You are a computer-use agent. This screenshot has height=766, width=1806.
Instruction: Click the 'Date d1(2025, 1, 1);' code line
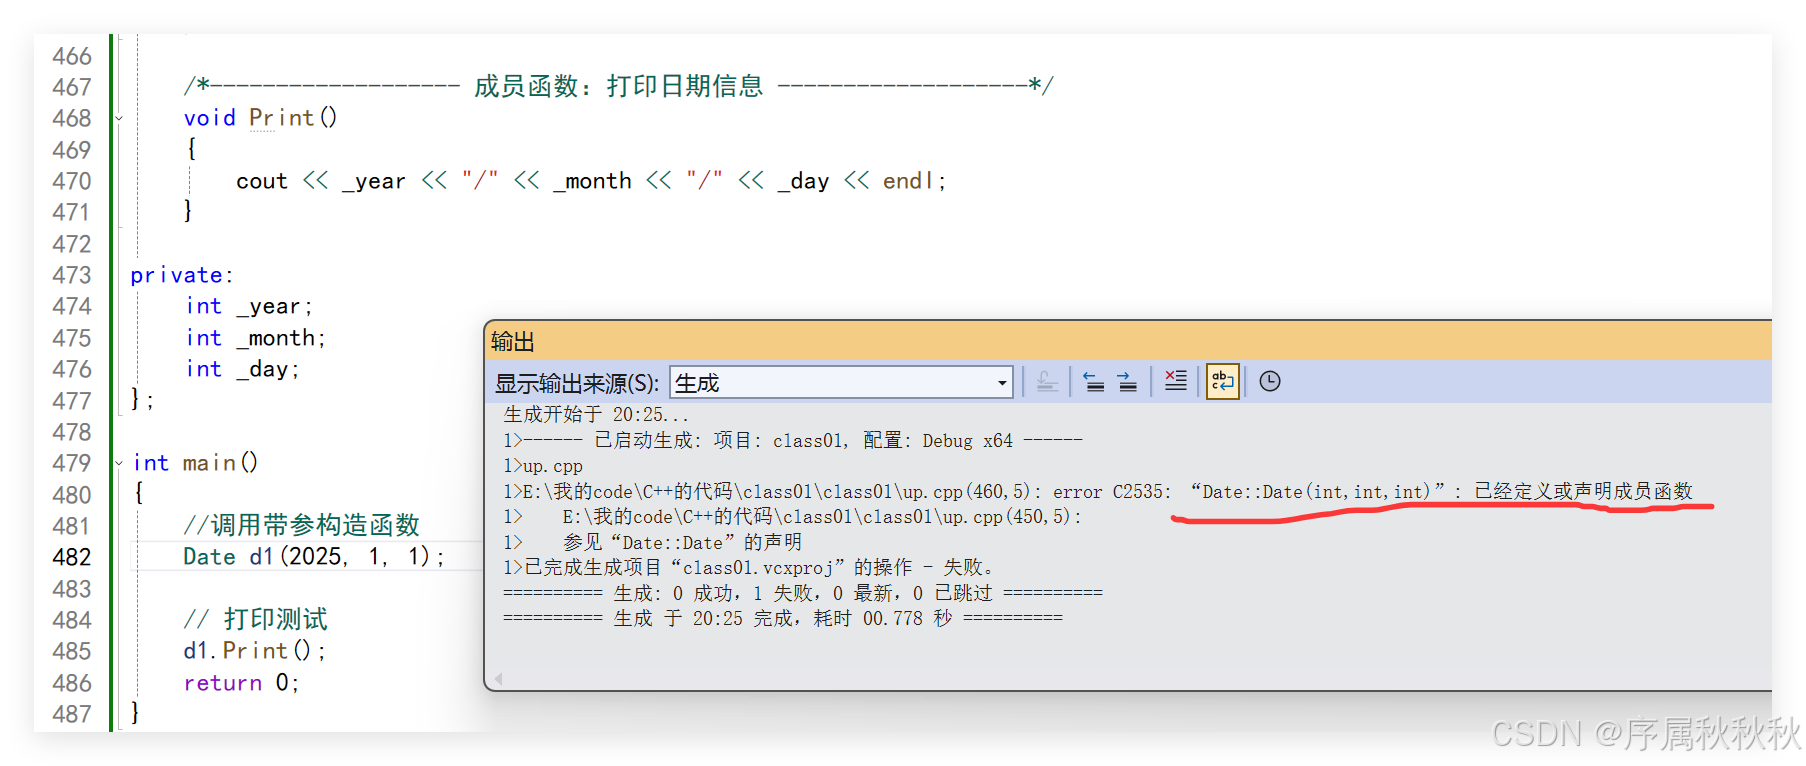314,557
